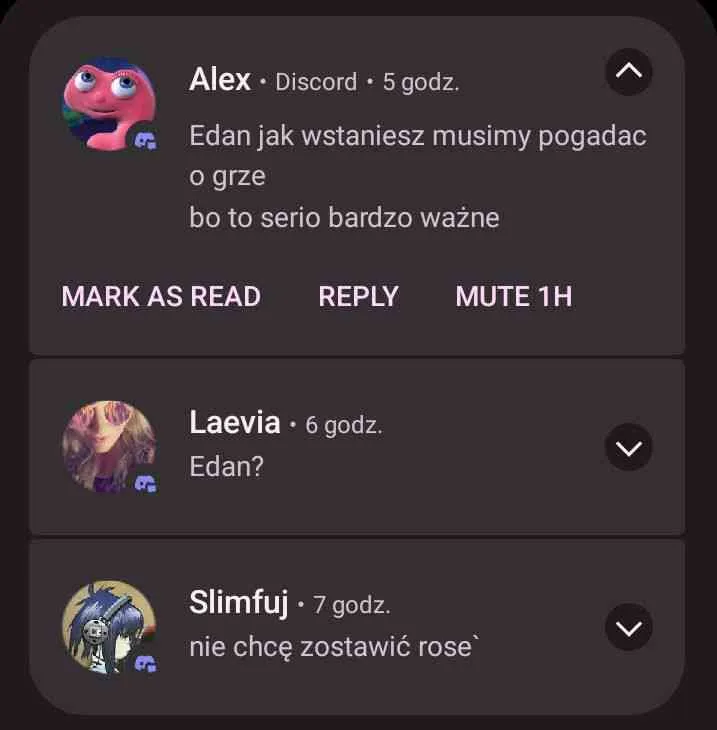Open Alex's pink character avatar

[x=109, y=103]
